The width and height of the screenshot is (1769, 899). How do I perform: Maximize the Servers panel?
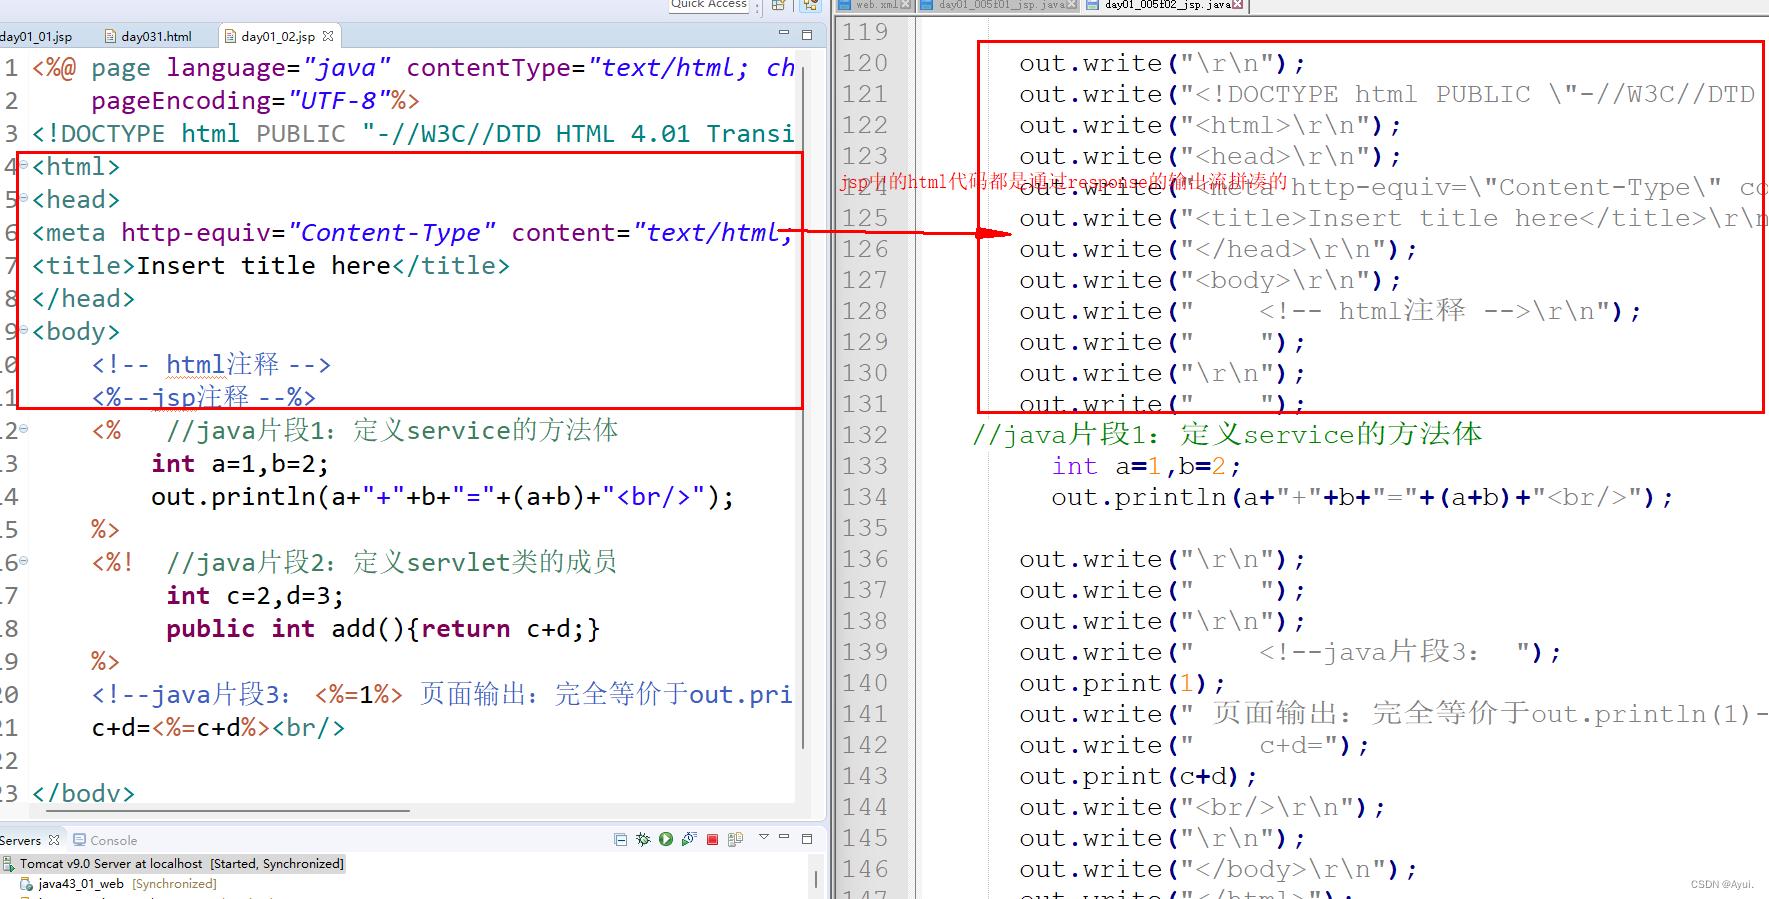coord(807,838)
